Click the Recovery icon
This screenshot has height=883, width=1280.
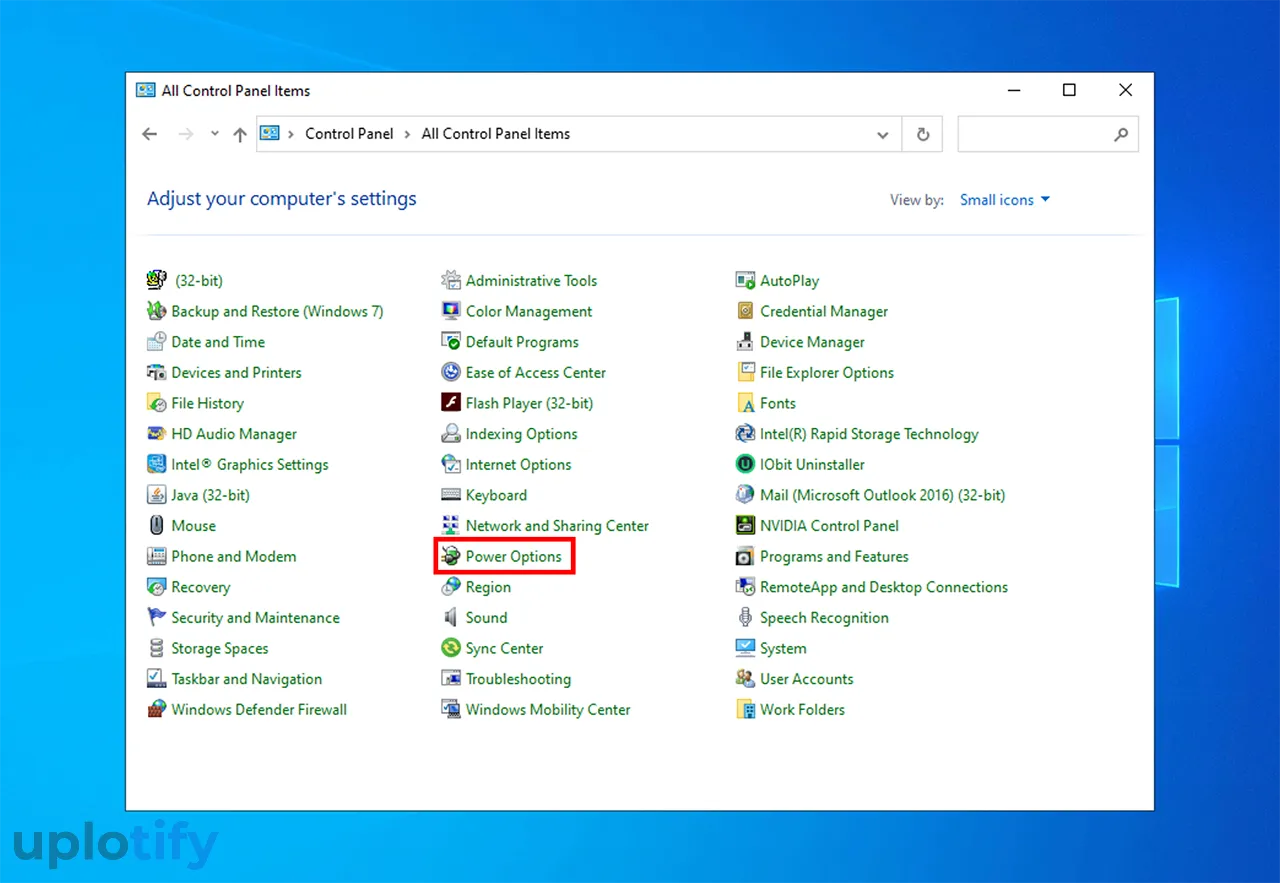click(156, 587)
